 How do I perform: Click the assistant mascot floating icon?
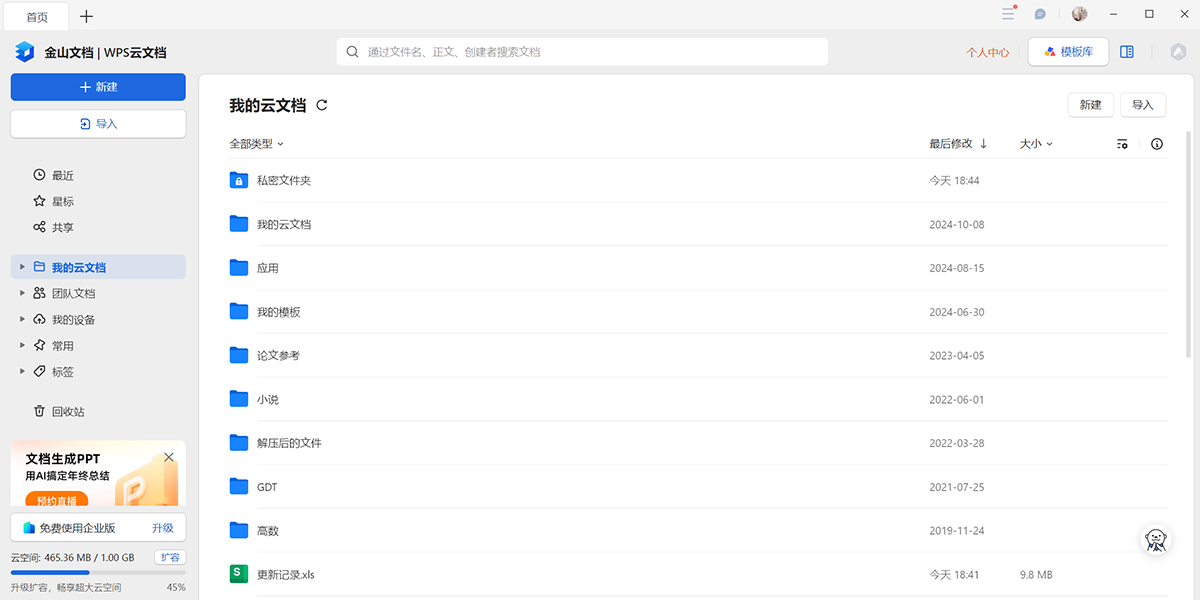pos(1157,540)
